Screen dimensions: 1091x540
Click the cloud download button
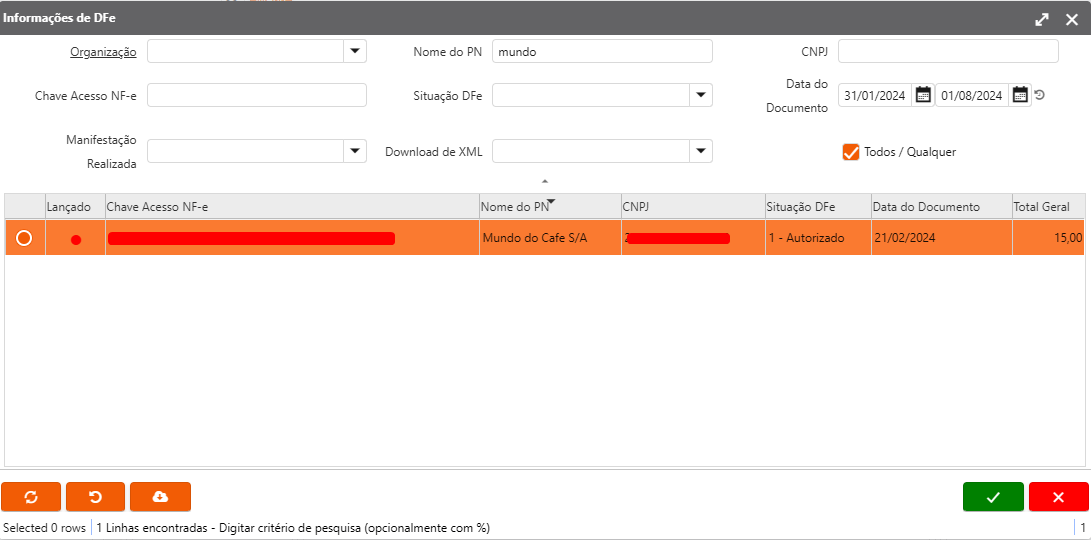point(160,497)
